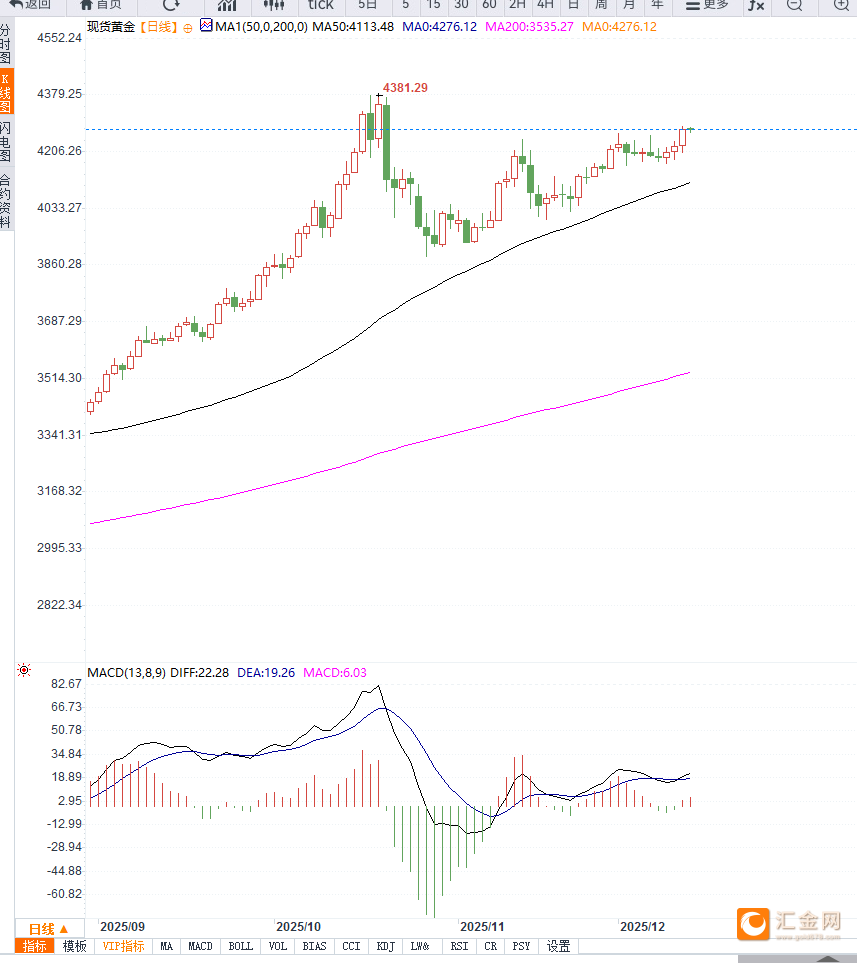Open the 日线 period dropdown at bottom-left
The width and height of the screenshot is (857, 963).
click(48, 928)
